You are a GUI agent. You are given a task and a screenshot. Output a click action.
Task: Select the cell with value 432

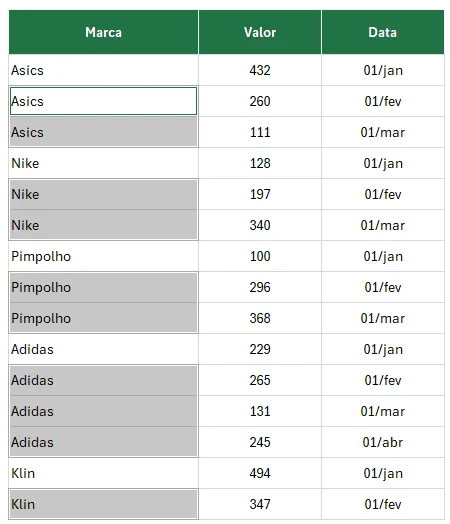coord(260,70)
